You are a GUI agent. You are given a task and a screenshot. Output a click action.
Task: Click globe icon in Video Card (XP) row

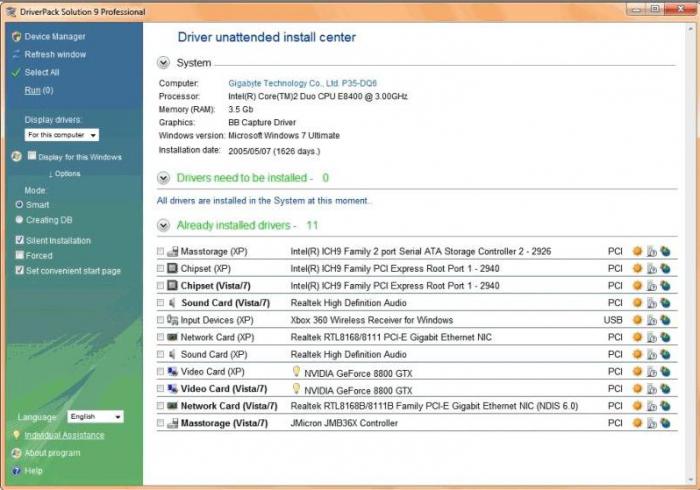[x=666, y=371]
